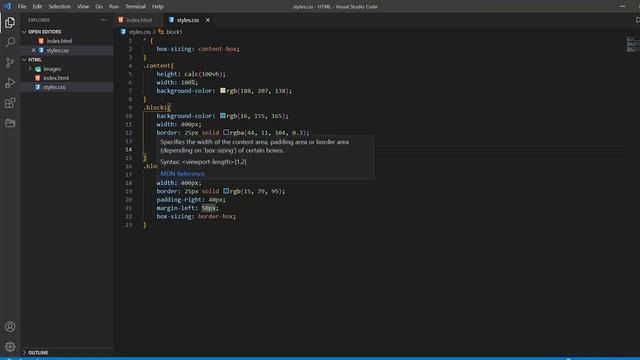640x360 pixels.
Task: Open the Accounts menu icon
Action: [x=10, y=327]
